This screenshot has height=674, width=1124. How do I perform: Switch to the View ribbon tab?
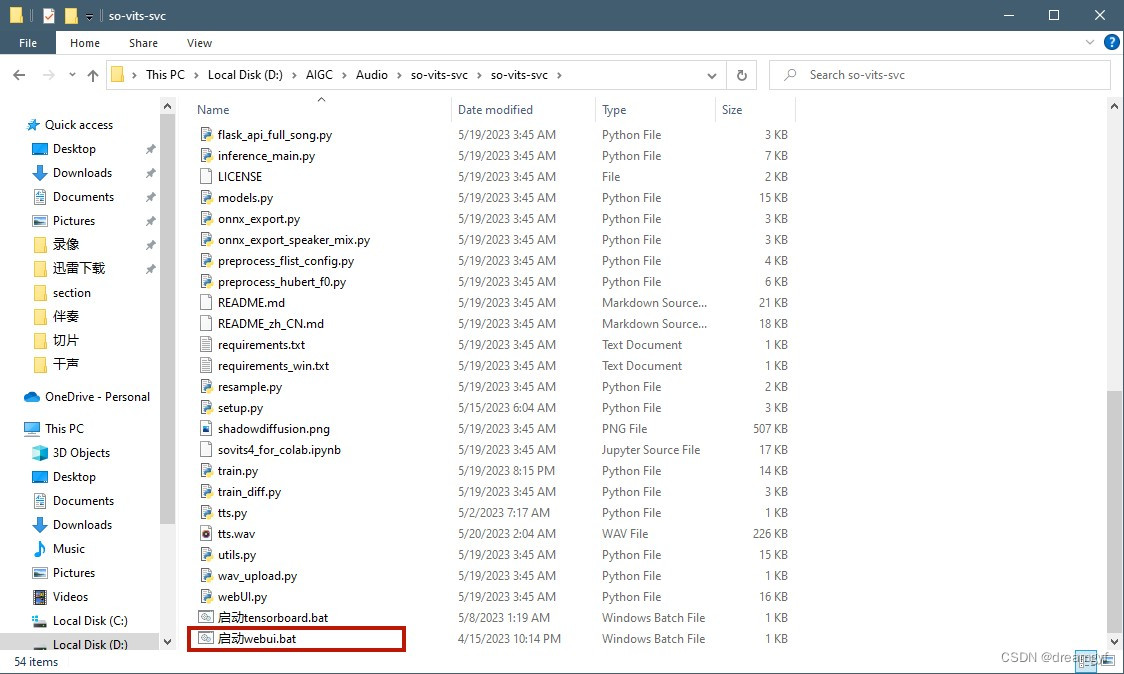(199, 43)
